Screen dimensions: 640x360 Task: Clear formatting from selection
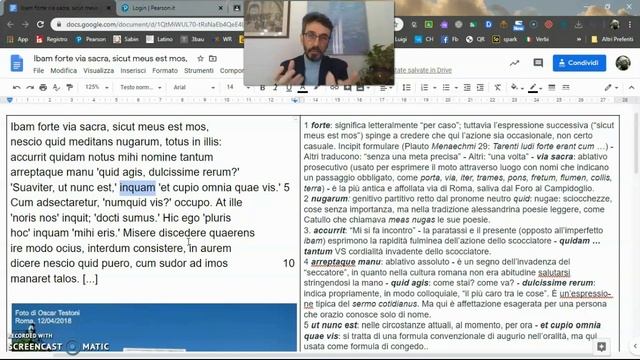click(x=498, y=87)
